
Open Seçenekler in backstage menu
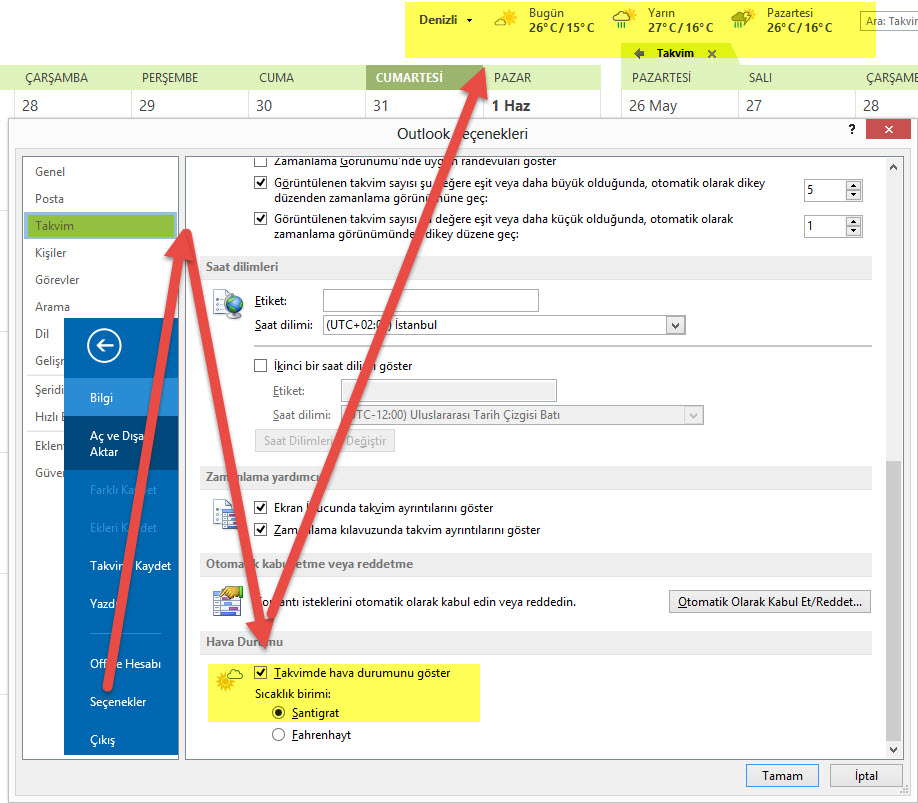point(121,702)
